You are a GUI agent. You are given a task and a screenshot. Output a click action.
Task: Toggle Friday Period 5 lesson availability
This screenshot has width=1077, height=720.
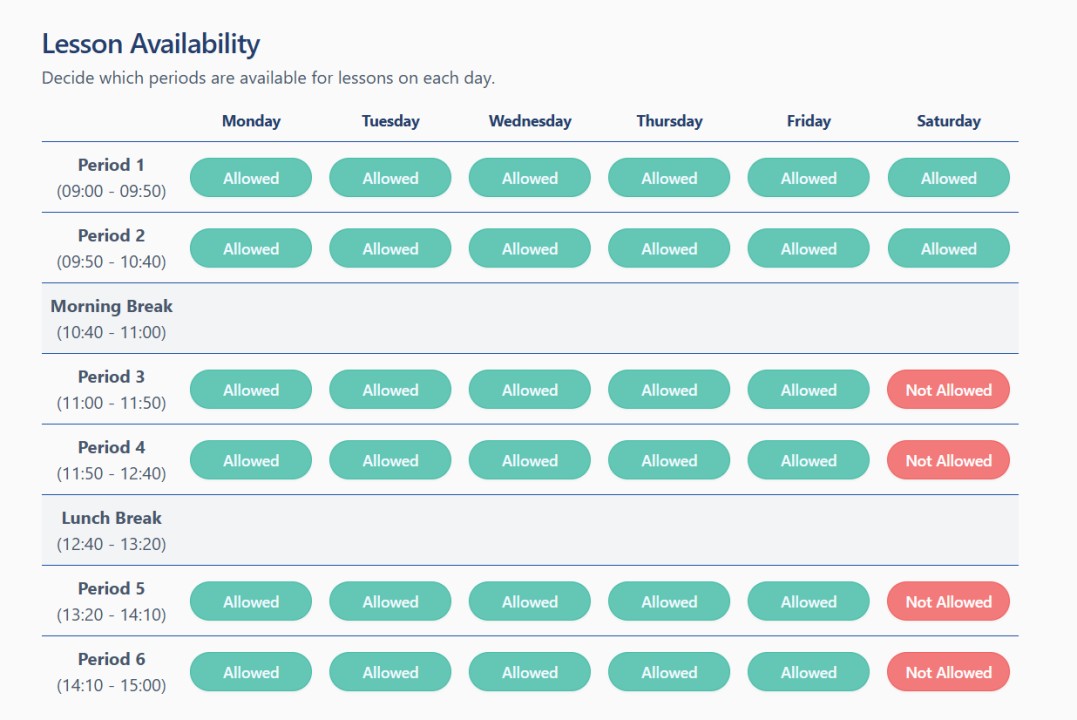click(808, 601)
